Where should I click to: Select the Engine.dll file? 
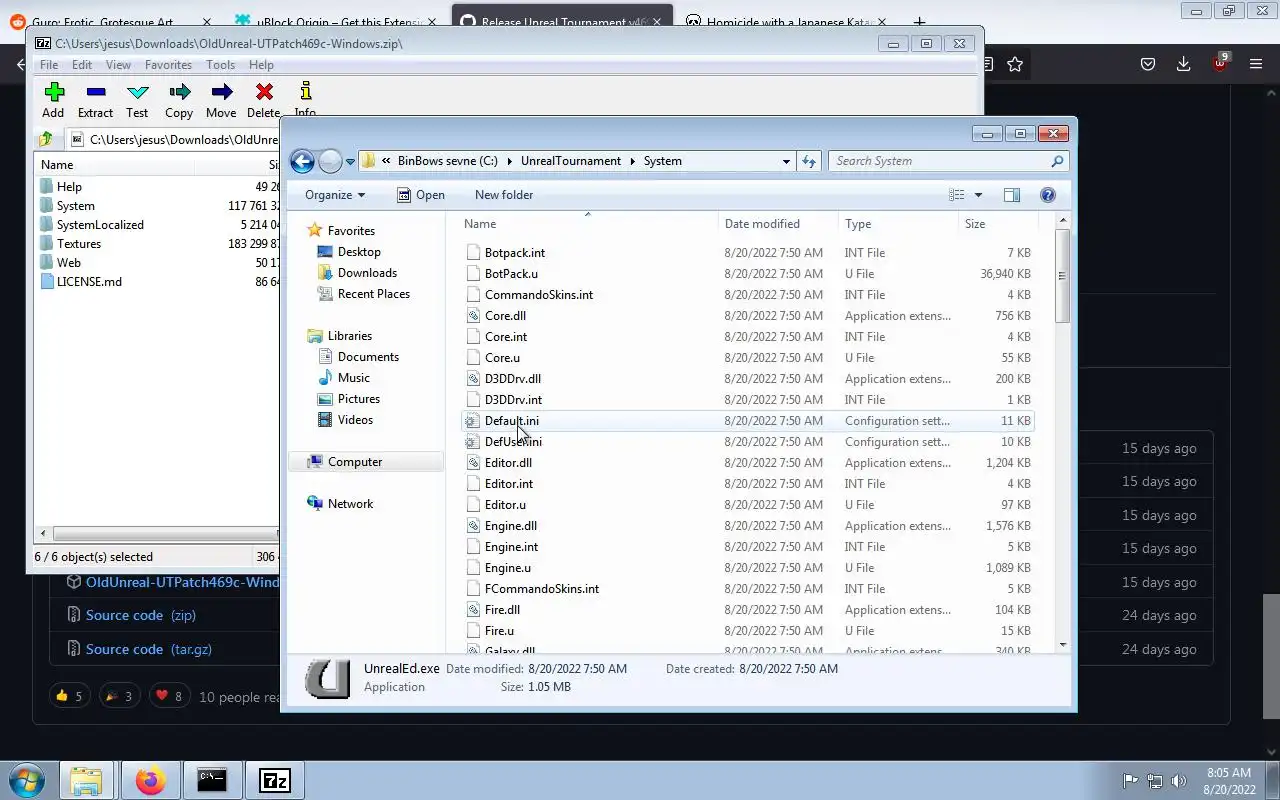[x=511, y=526]
